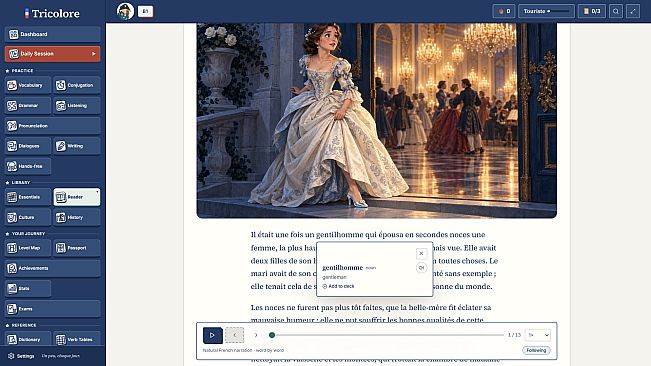Viewport: 651px width, 366px height.
Task: Open the Dashboard page icon
Action: (x=14, y=34)
